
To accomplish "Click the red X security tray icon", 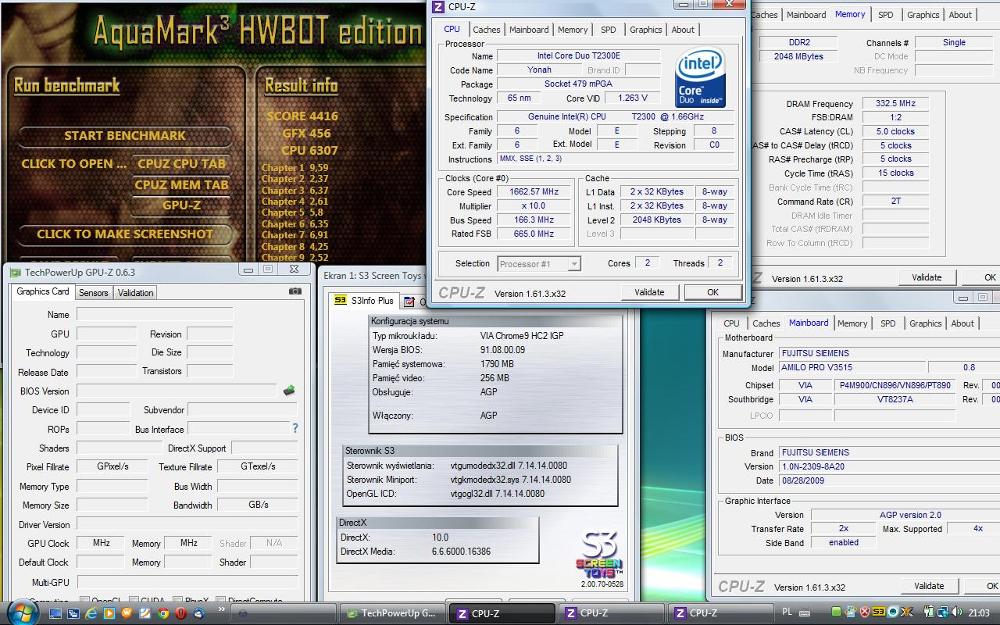I will tap(865, 612).
